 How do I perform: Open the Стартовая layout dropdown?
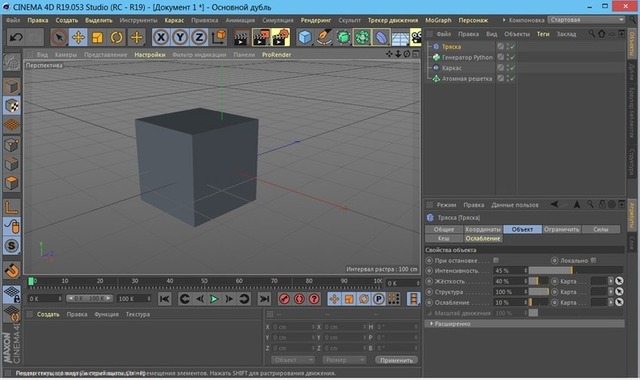click(586, 20)
